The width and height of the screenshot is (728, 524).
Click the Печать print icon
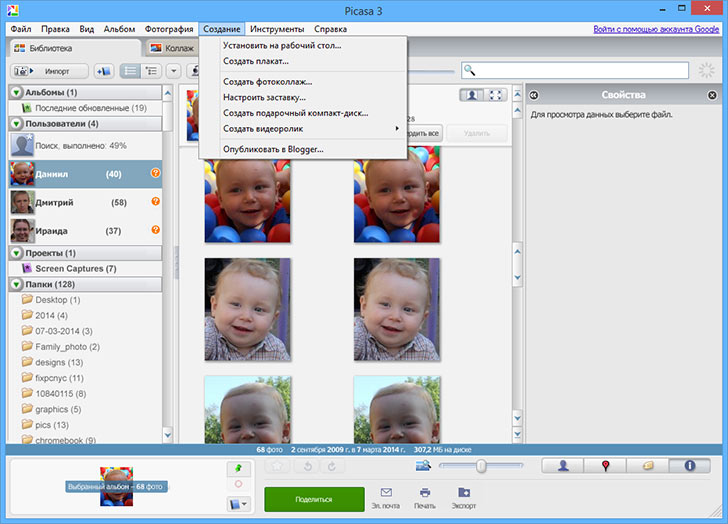(x=425, y=498)
